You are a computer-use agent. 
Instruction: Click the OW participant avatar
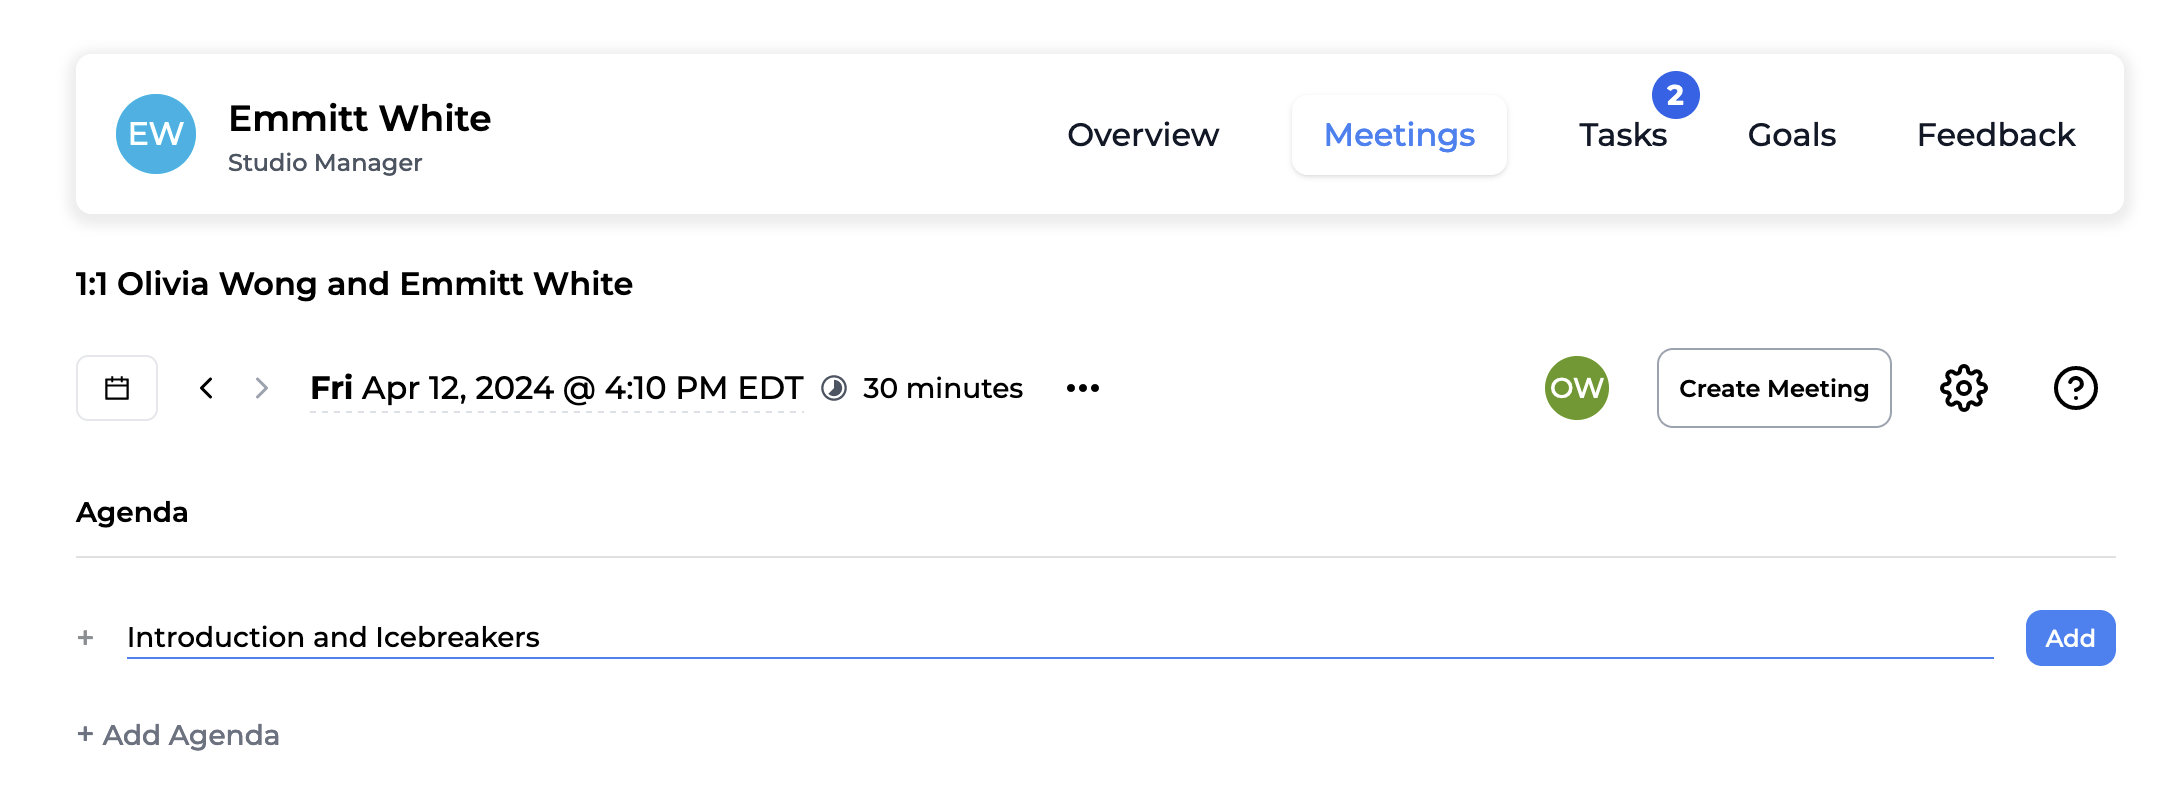1576,388
